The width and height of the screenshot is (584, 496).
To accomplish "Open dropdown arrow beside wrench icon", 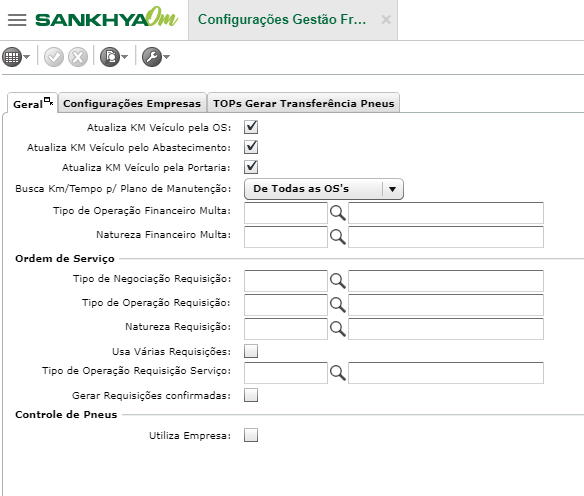I will pos(166,57).
